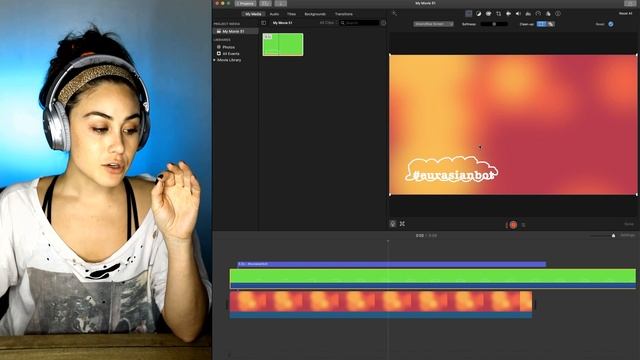Open browser settings gear beside search
Image resolution: width=640 pixels, height=360 pixels.
click(x=383, y=23)
